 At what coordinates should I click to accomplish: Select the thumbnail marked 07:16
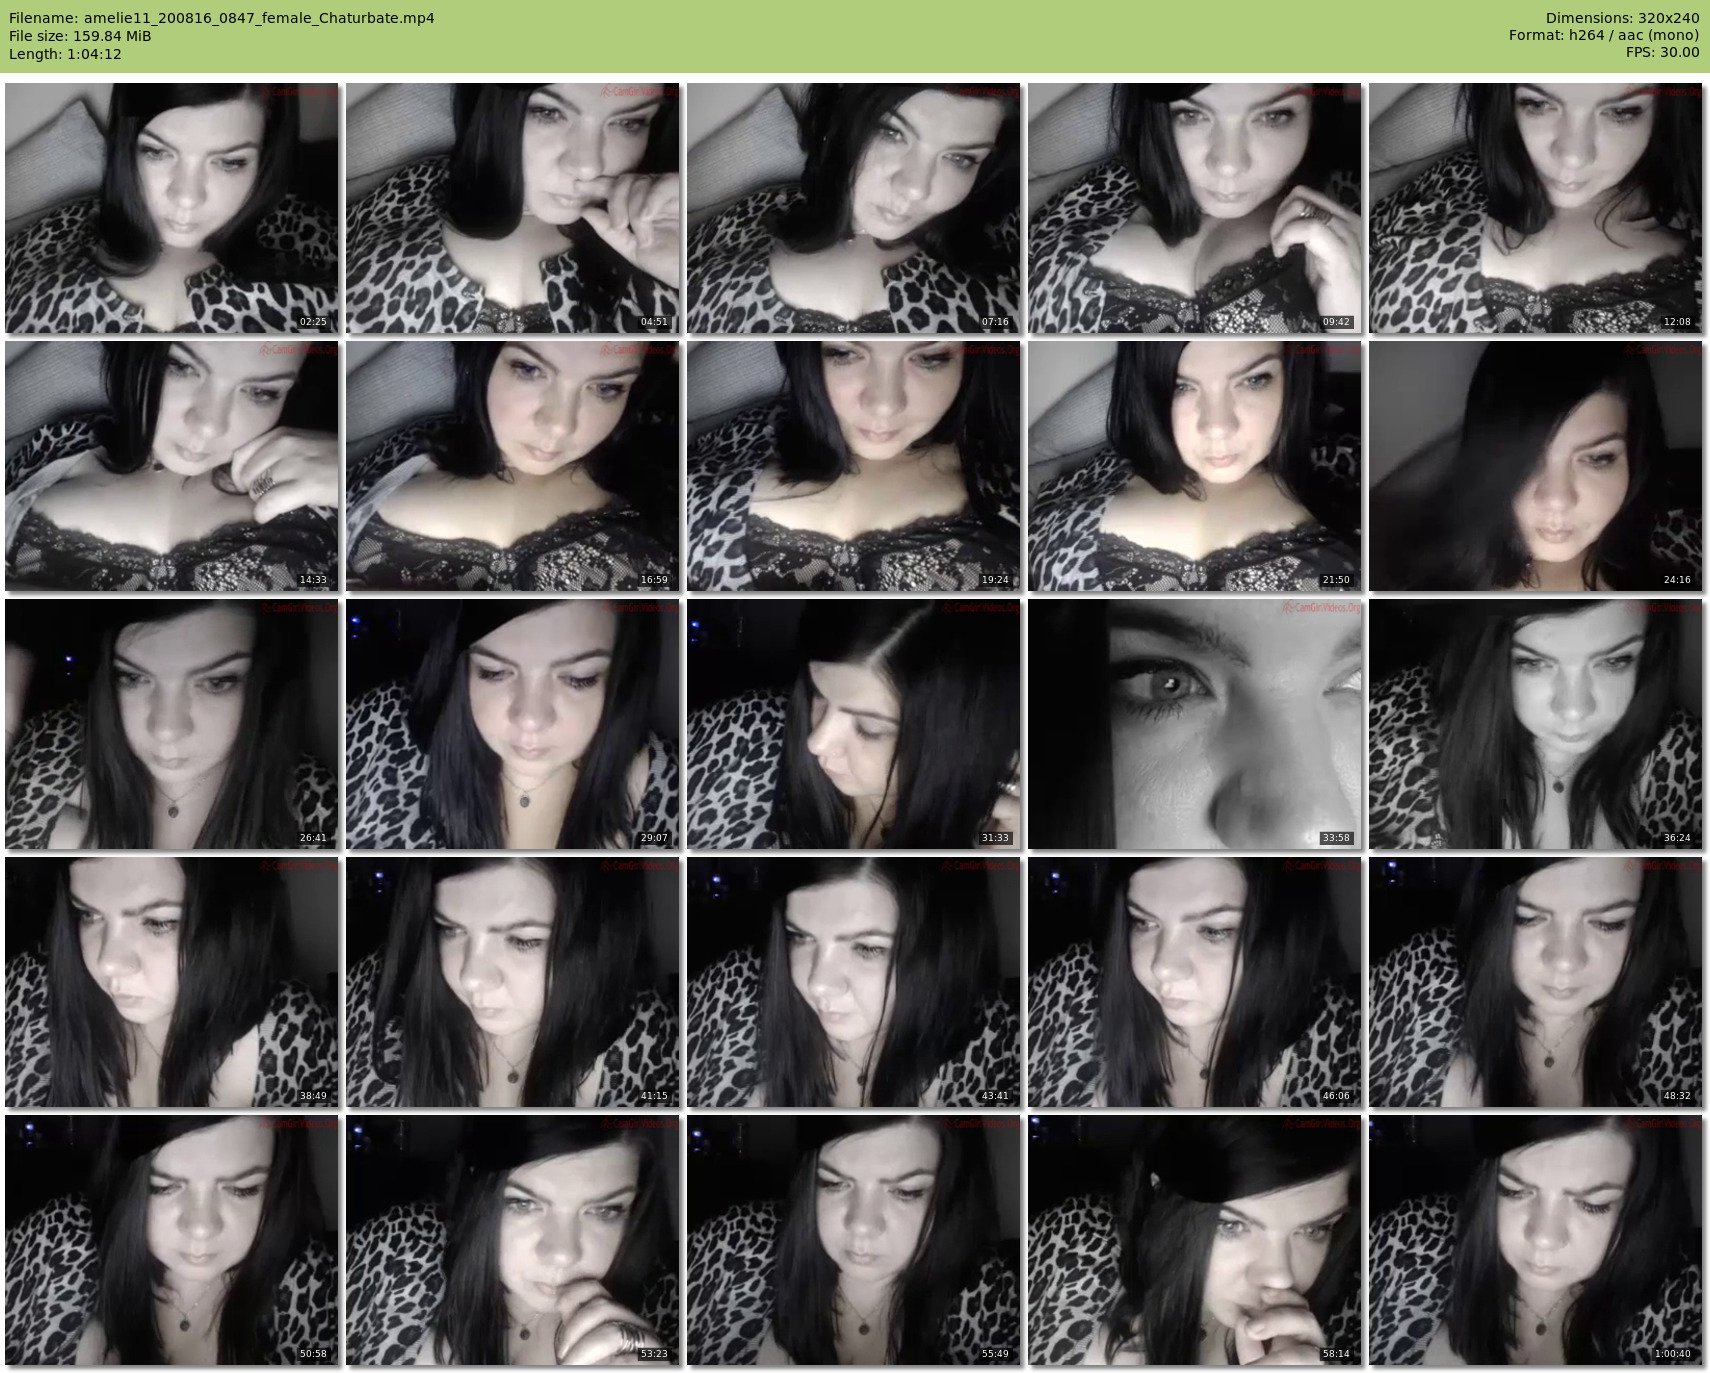click(x=853, y=208)
